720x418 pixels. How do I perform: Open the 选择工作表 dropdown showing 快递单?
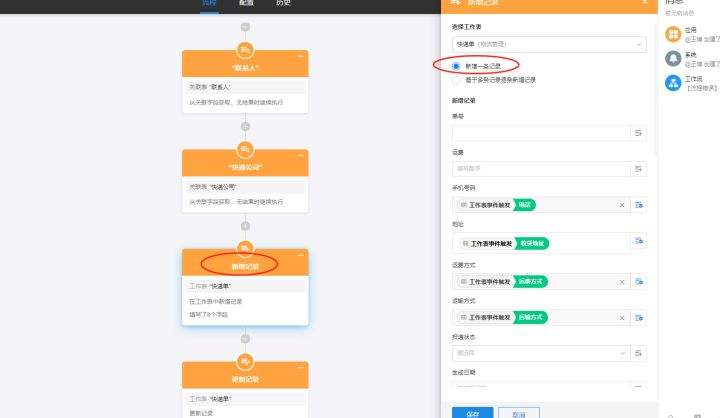click(549, 45)
